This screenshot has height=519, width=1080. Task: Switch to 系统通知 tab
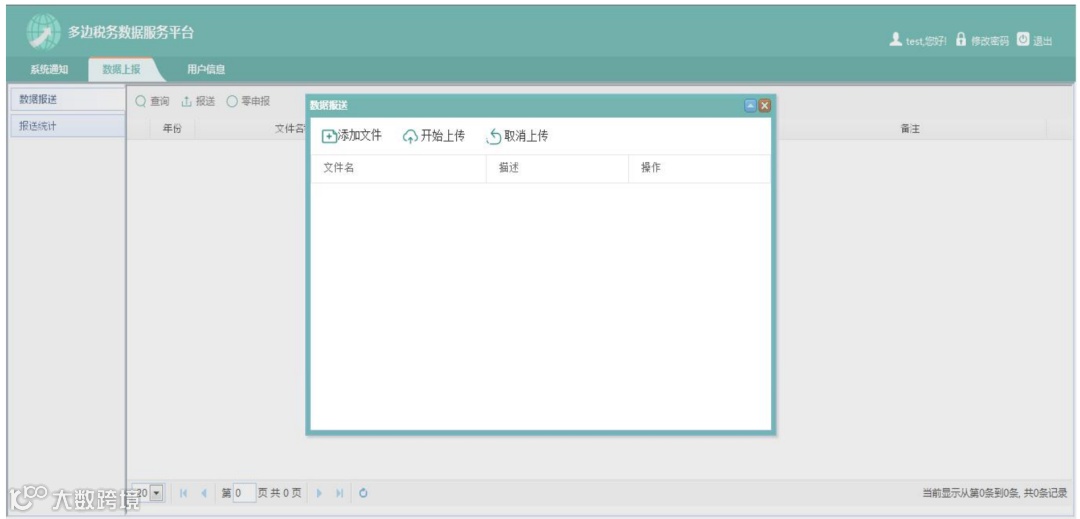(49, 70)
